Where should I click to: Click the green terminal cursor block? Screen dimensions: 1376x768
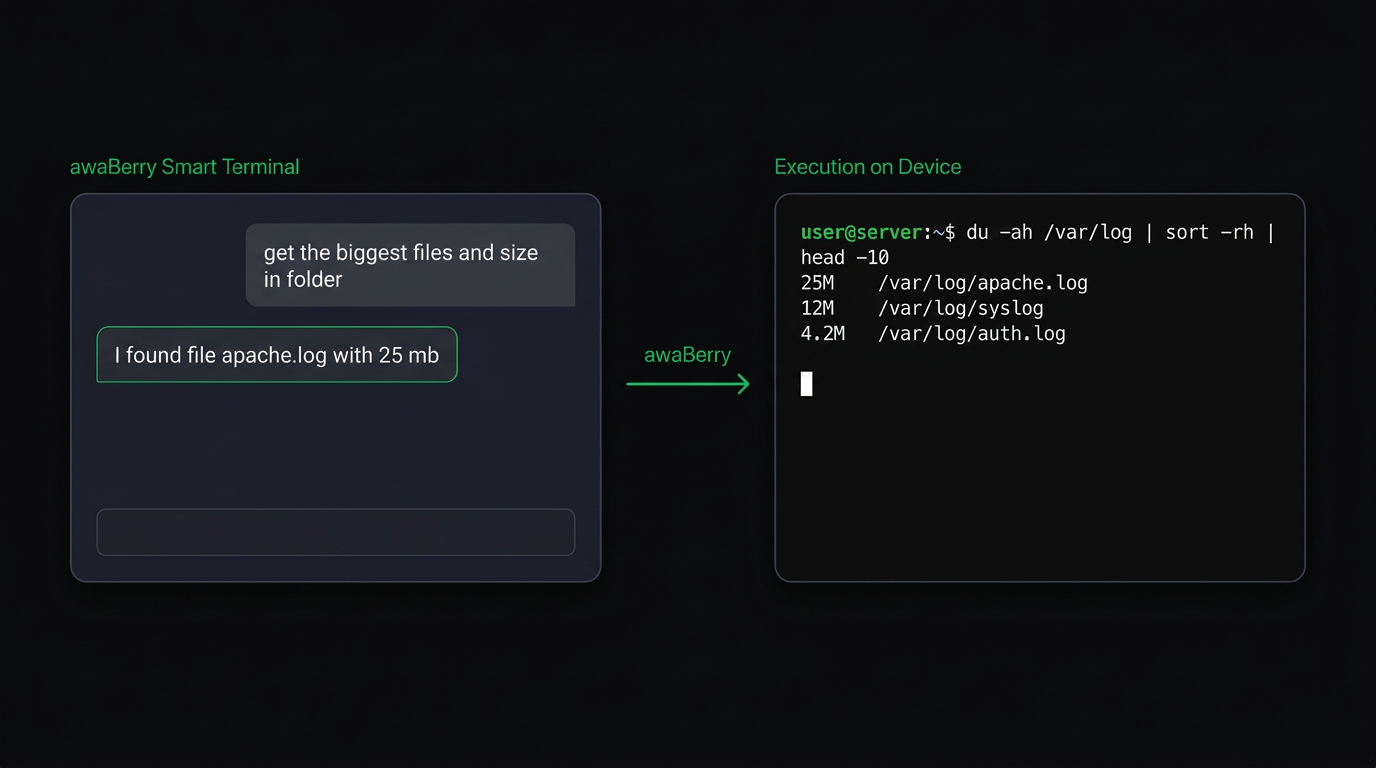click(x=807, y=383)
